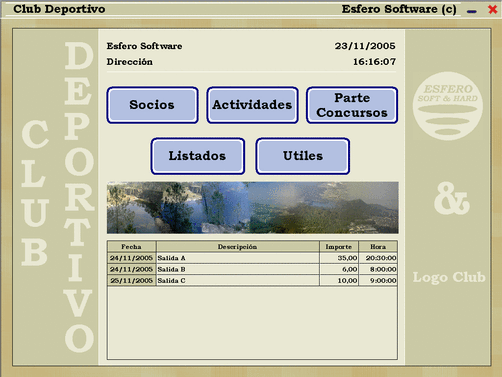This screenshot has width=502, height=377.
Task: Click the Importe column header
Action: [x=339, y=247]
